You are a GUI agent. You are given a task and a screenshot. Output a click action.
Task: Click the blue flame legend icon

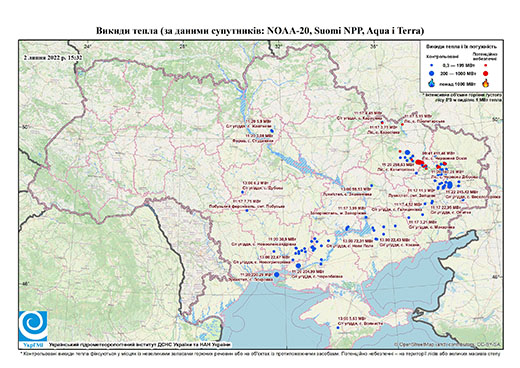coord(432,83)
